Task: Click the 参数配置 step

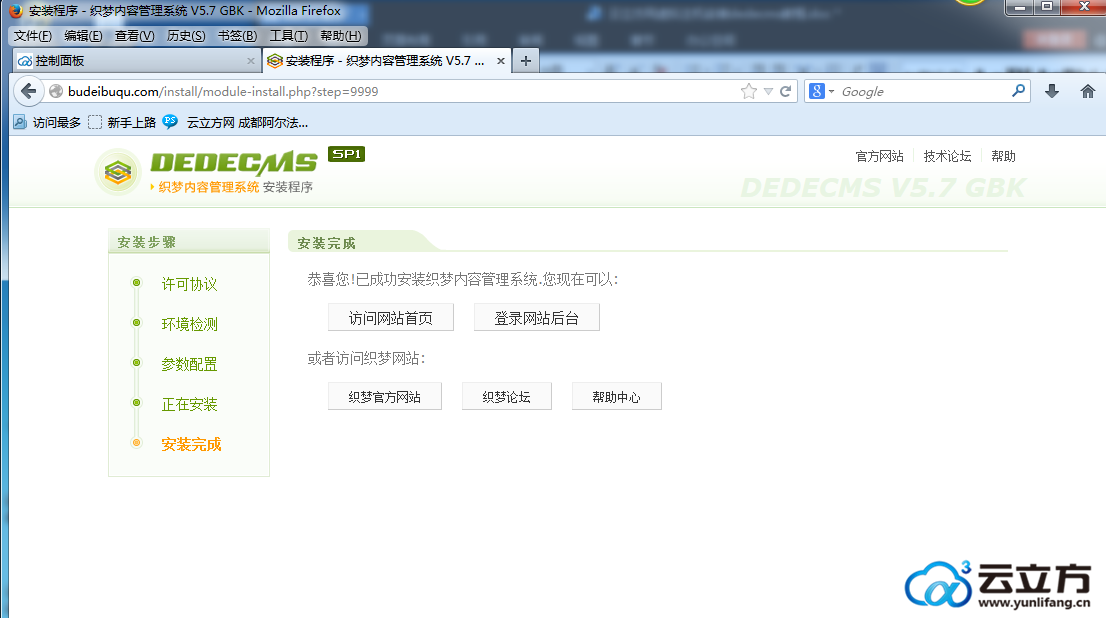Action: [189, 364]
